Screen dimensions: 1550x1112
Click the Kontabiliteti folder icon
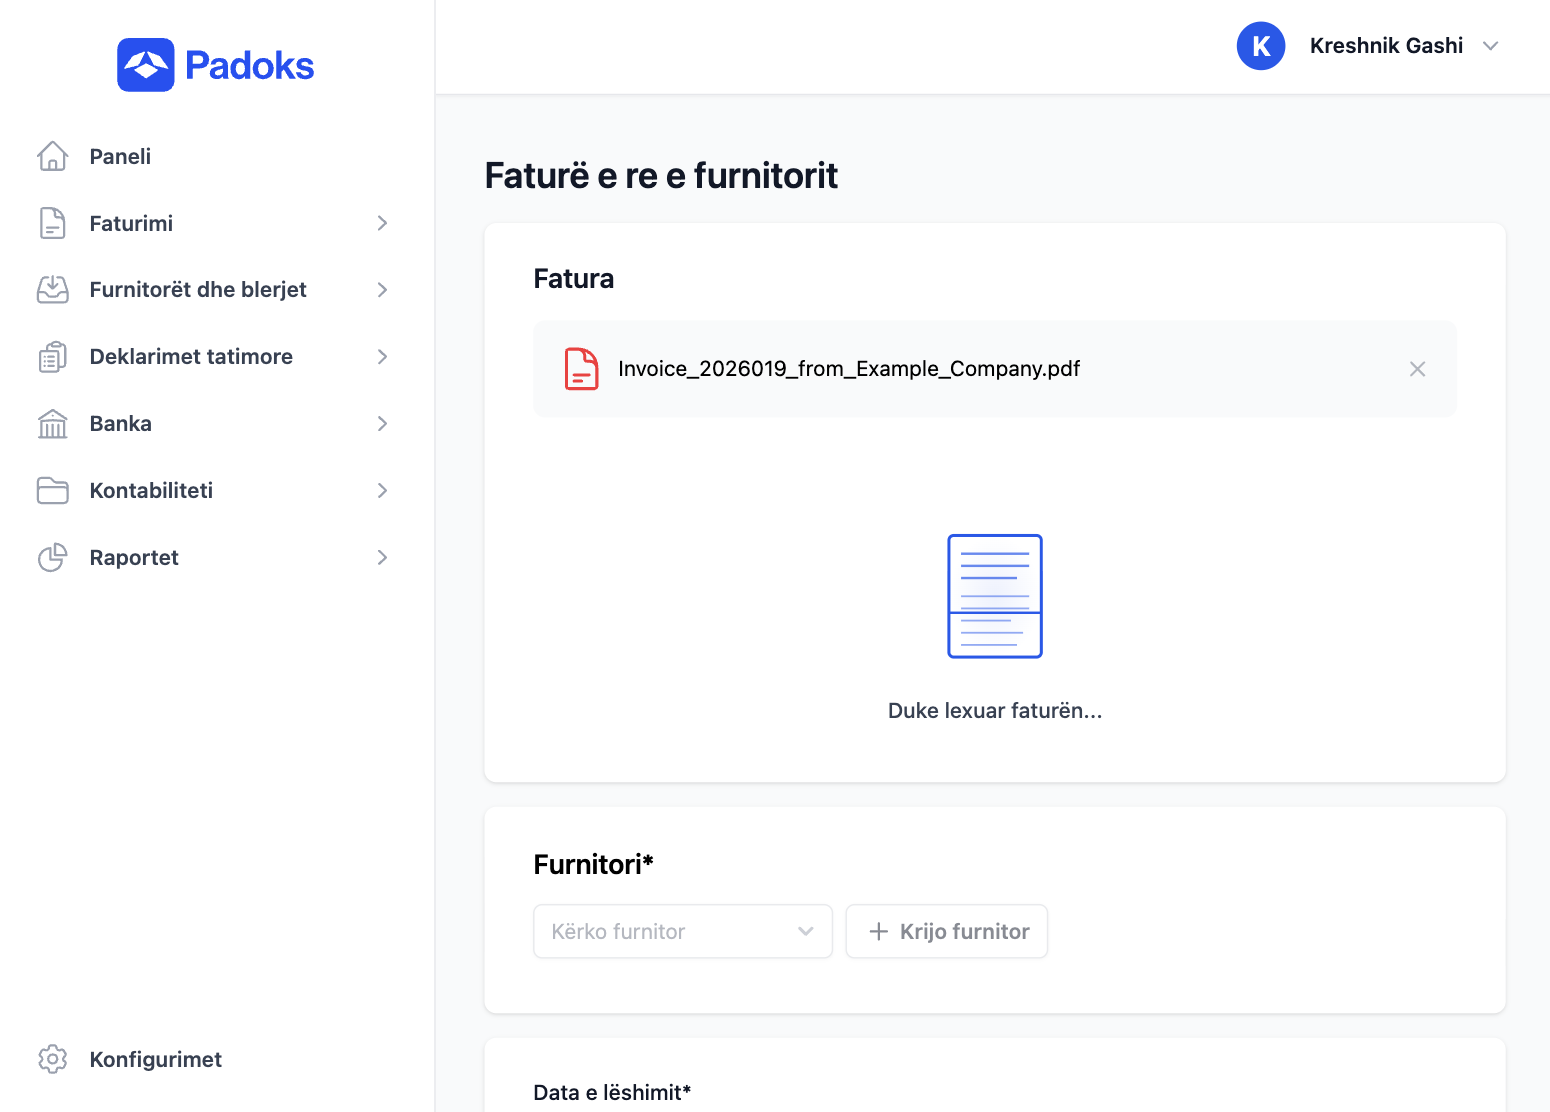tap(52, 491)
